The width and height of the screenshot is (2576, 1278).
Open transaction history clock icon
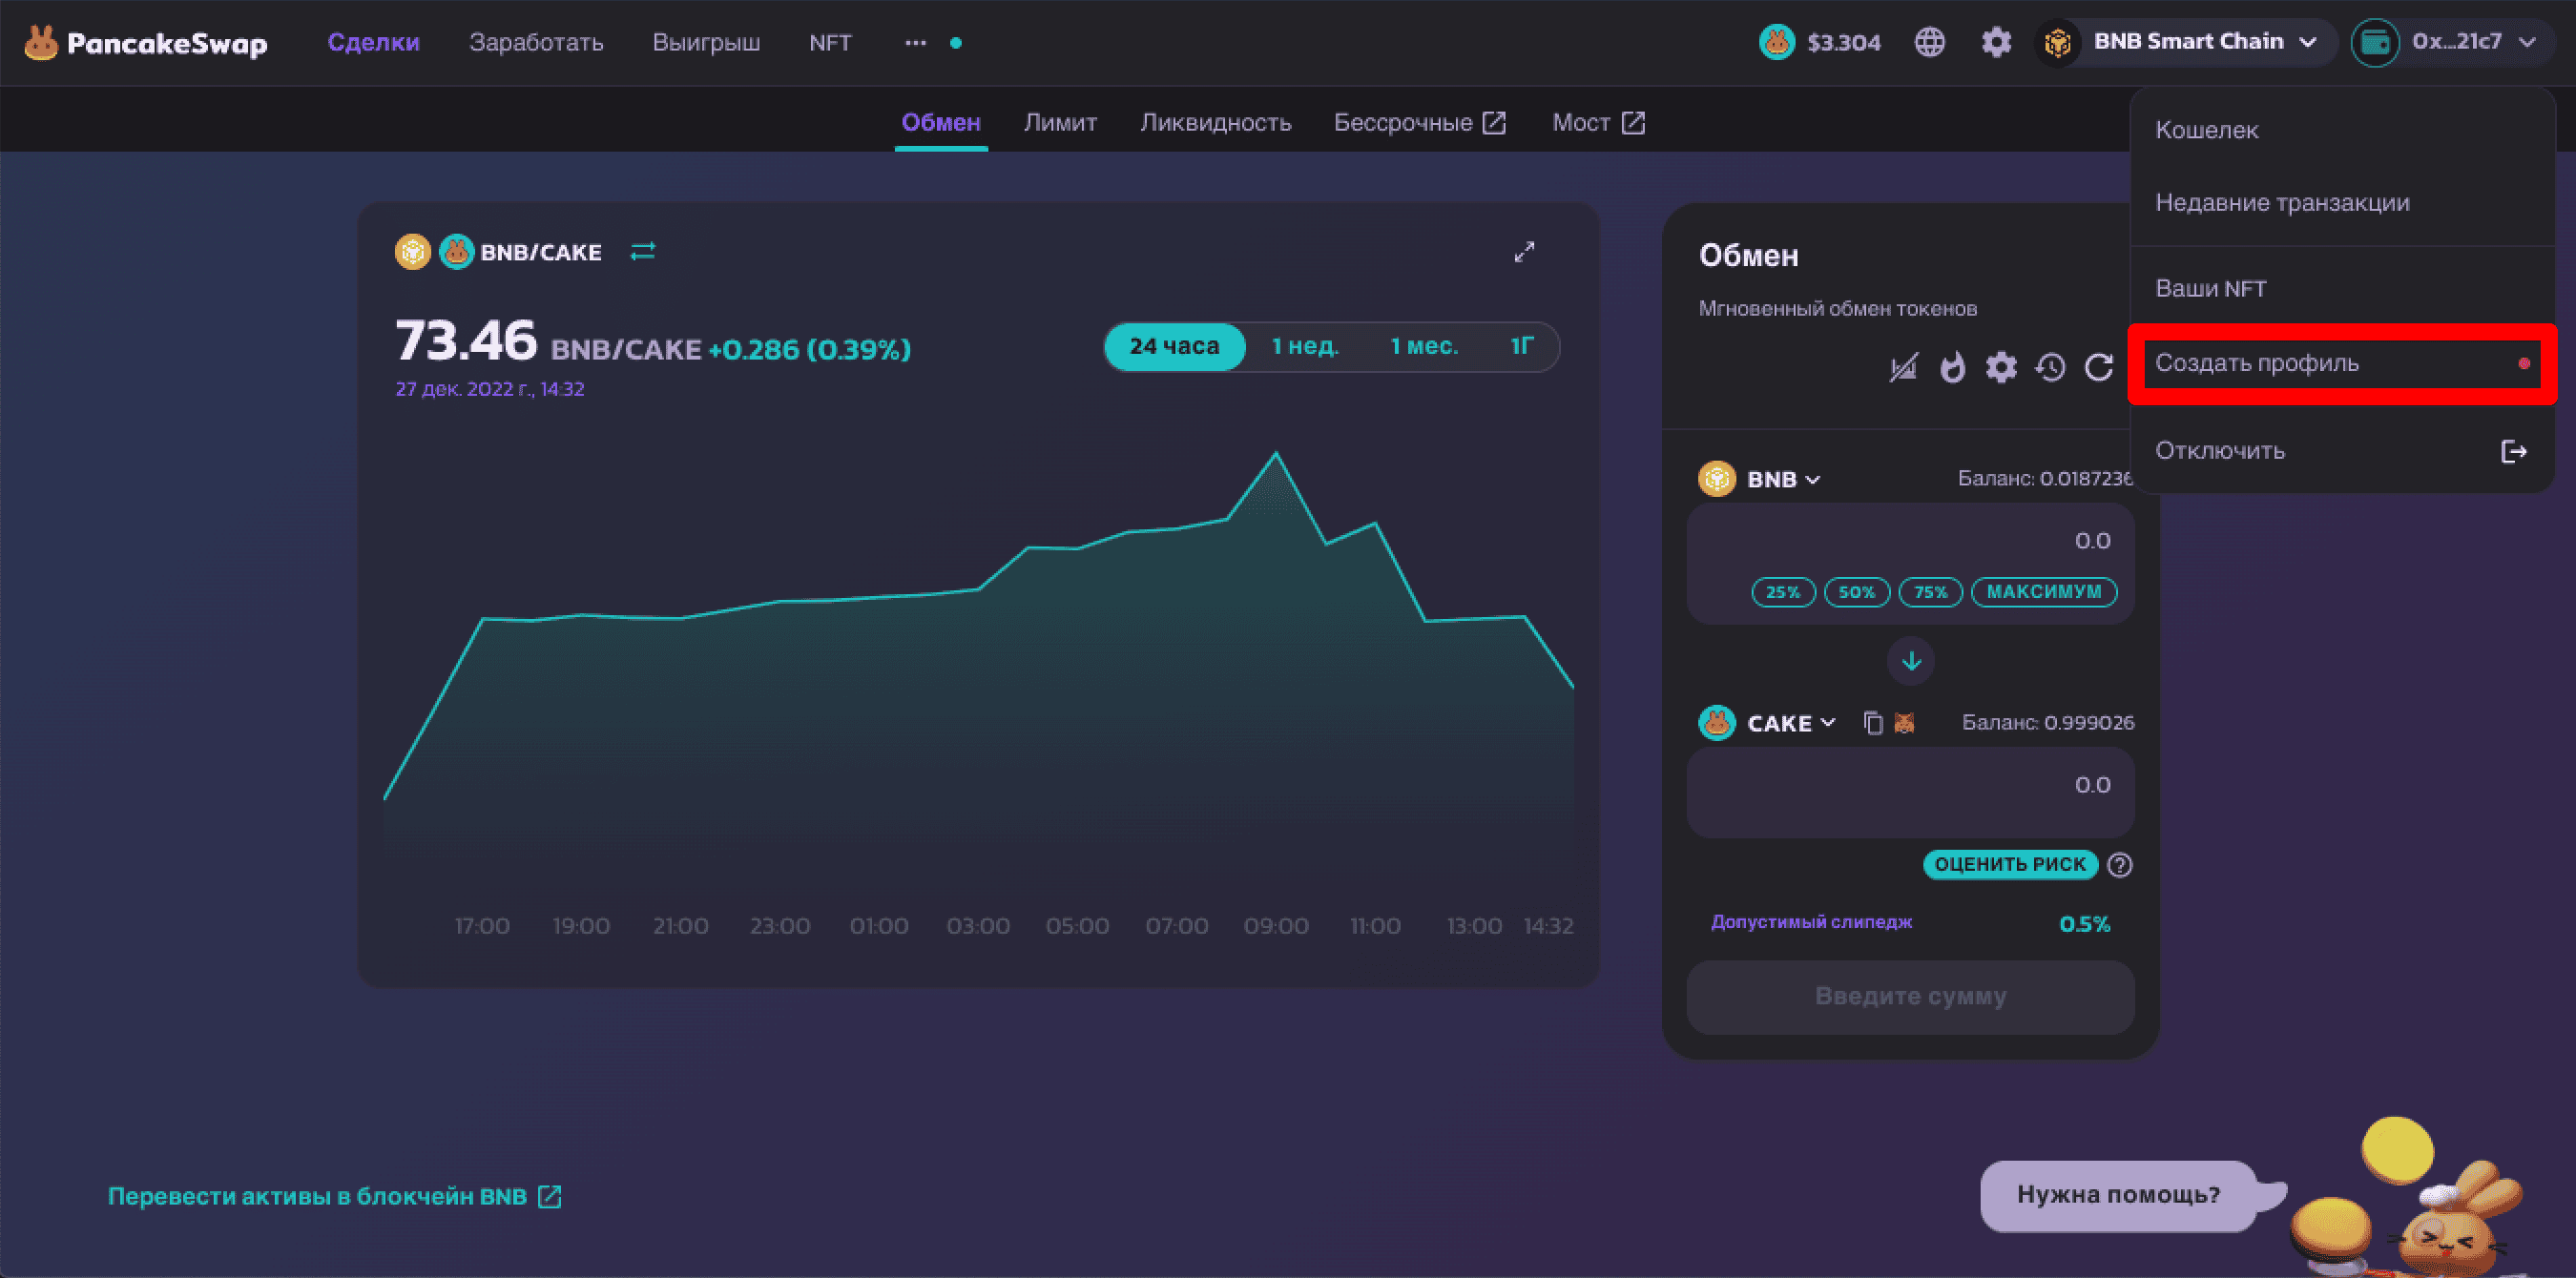click(2050, 368)
